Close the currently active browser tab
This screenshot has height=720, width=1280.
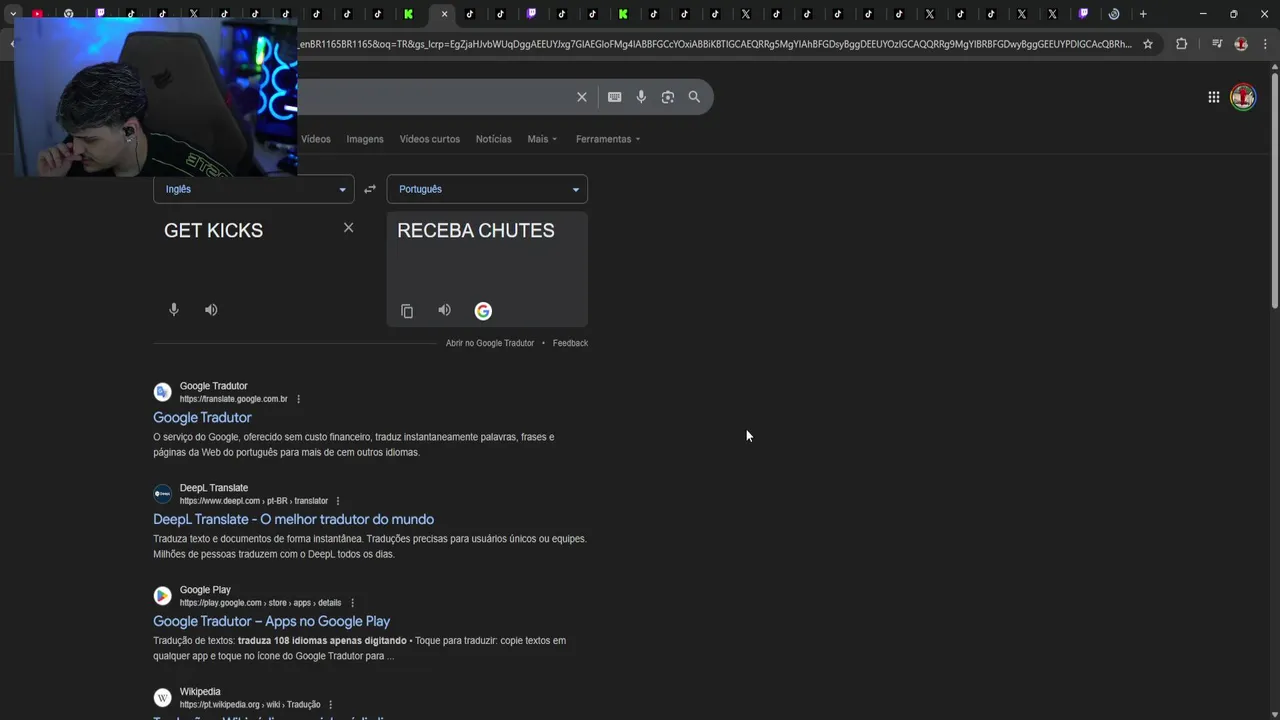pos(444,14)
